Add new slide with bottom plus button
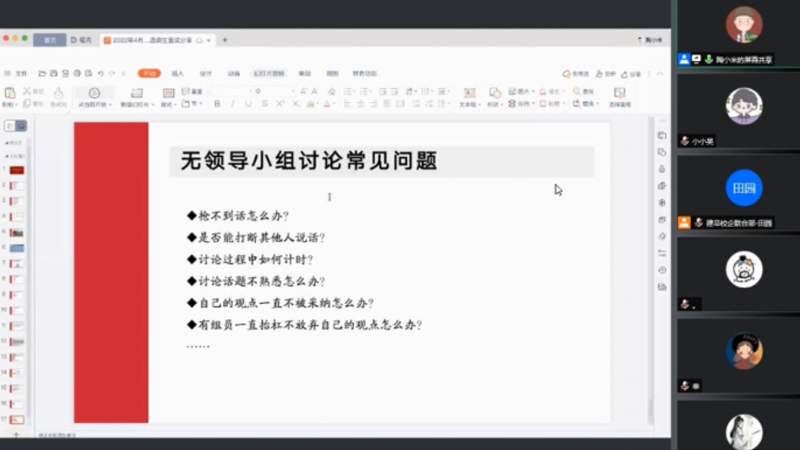 [16, 434]
